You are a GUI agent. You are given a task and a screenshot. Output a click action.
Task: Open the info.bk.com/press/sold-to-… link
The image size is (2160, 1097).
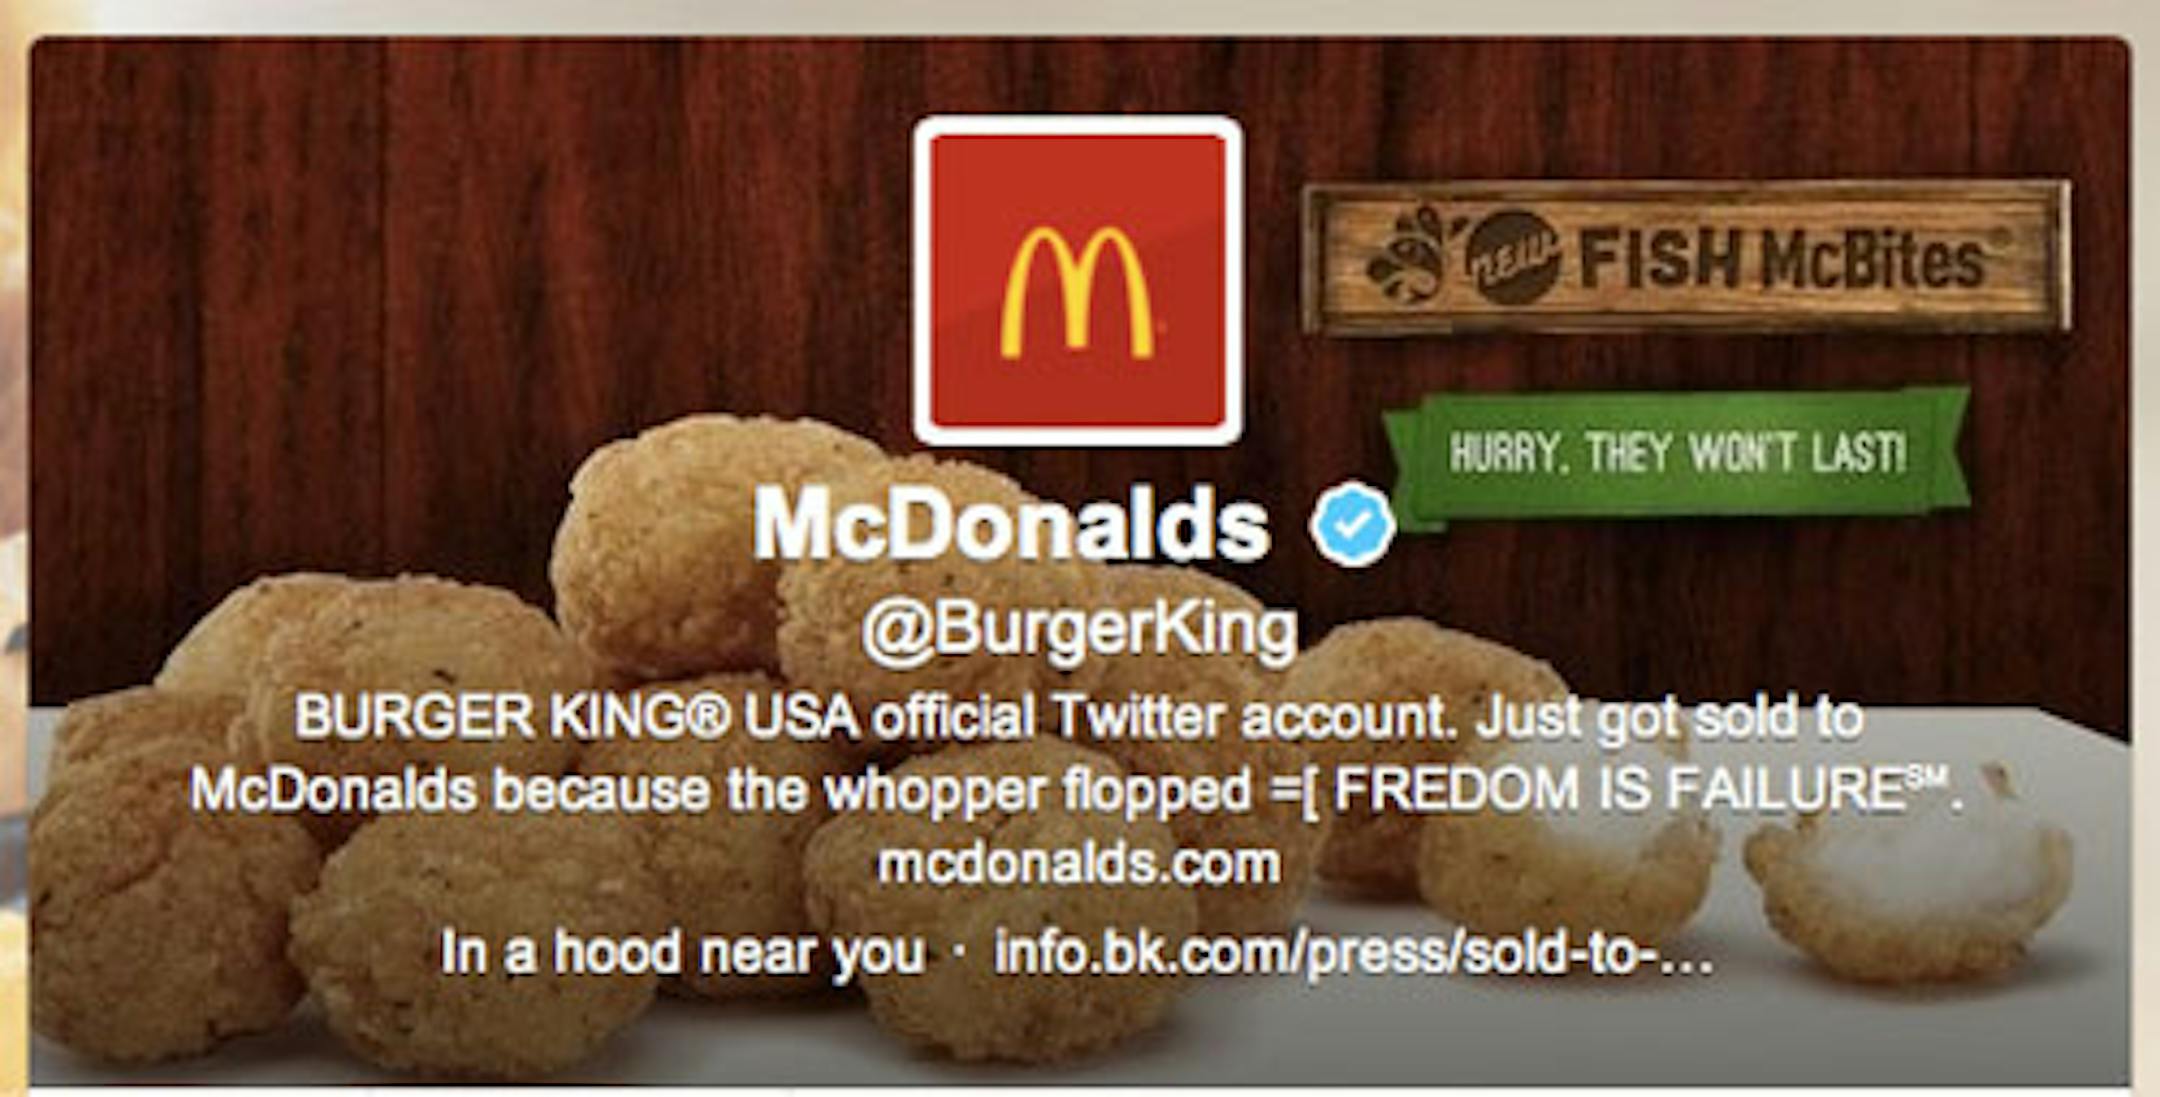(x=1354, y=953)
